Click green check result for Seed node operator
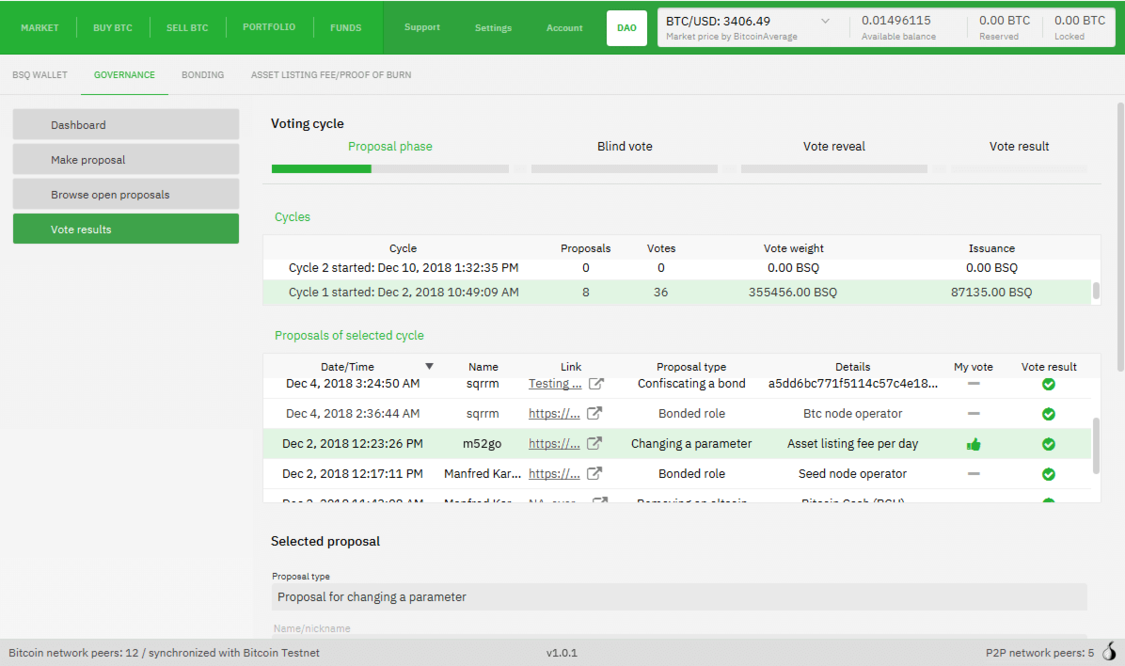The height and width of the screenshot is (666, 1125). [x=1048, y=474]
